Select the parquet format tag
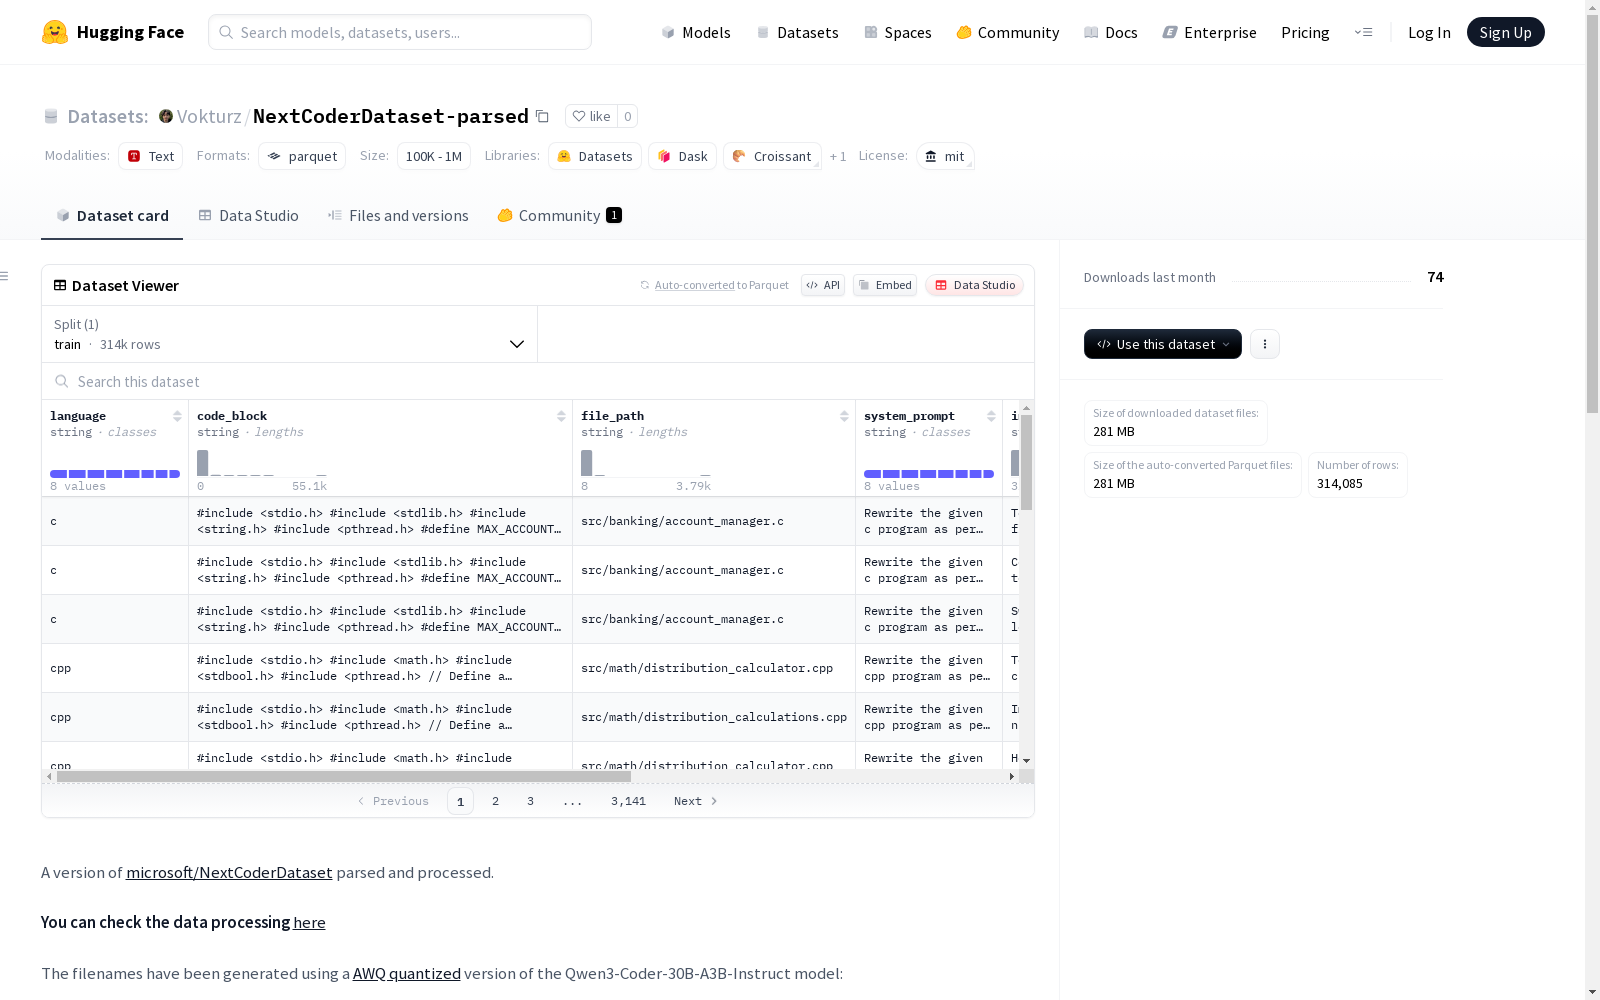This screenshot has width=1600, height=1000. point(302,156)
